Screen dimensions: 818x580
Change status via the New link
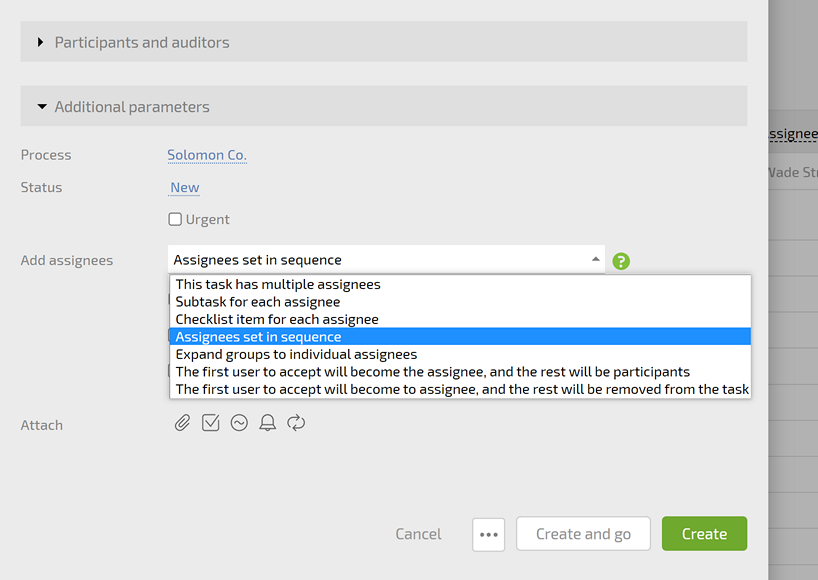pyautogui.click(x=185, y=188)
